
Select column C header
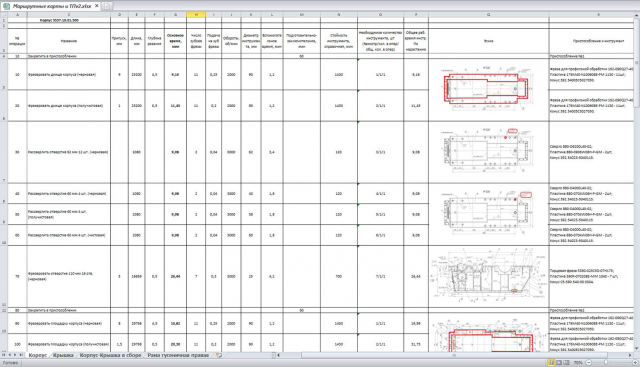click(x=69, y=15)
